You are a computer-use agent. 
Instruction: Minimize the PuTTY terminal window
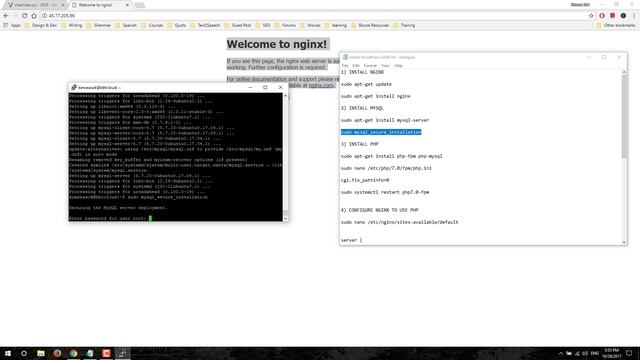click(x=250, y=87)
